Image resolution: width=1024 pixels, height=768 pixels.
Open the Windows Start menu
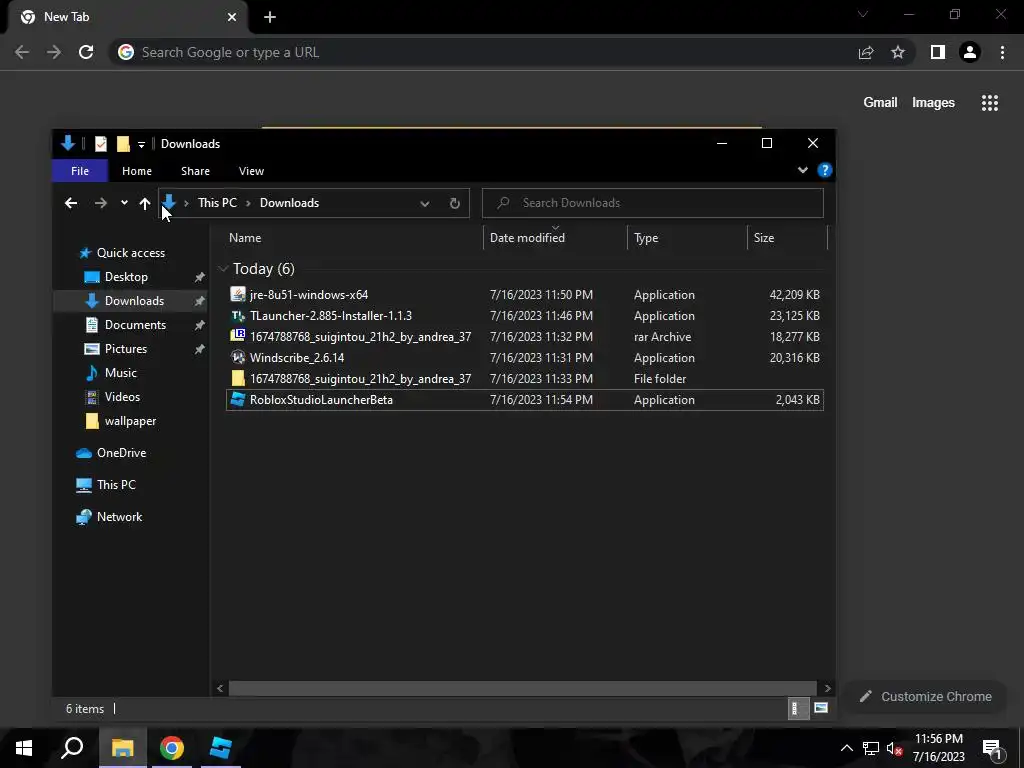(x=24, y=748)
